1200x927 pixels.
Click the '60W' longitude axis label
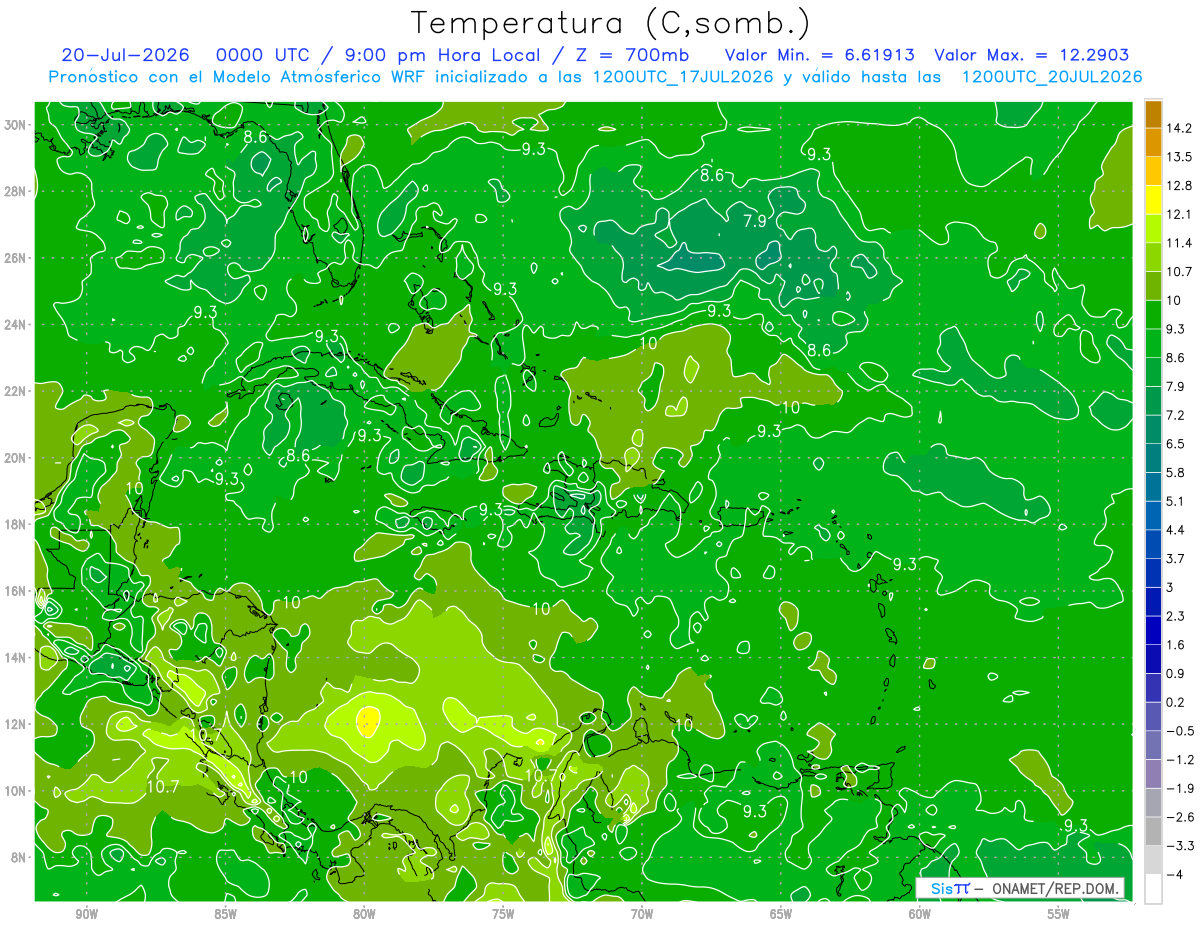920,914
